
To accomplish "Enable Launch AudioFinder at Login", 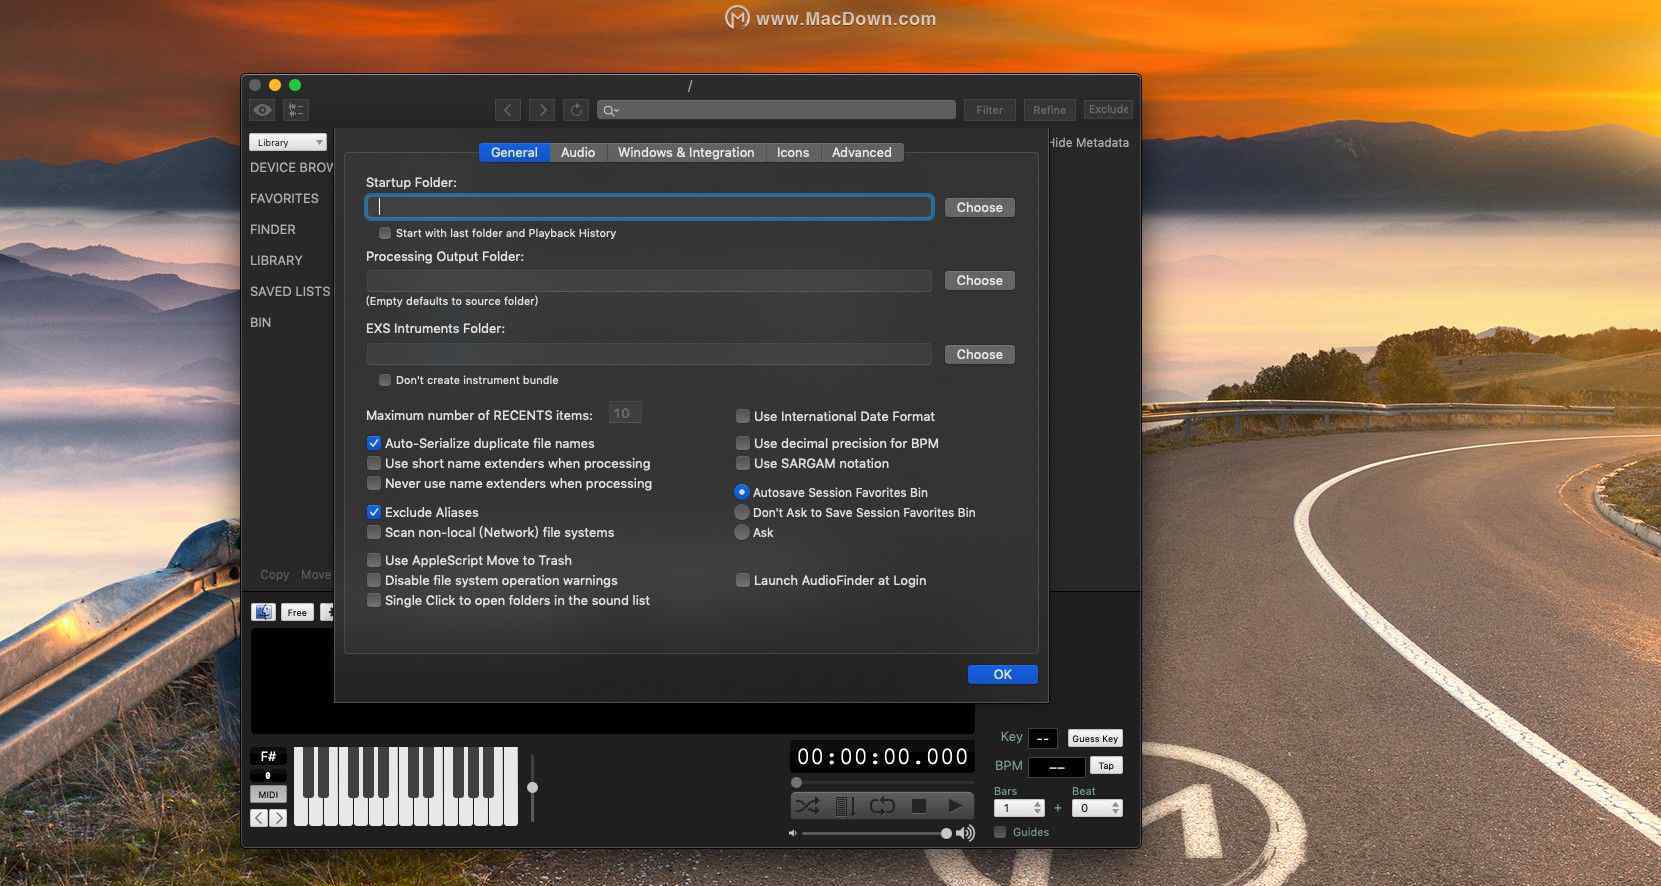I will tap(743, 580).
